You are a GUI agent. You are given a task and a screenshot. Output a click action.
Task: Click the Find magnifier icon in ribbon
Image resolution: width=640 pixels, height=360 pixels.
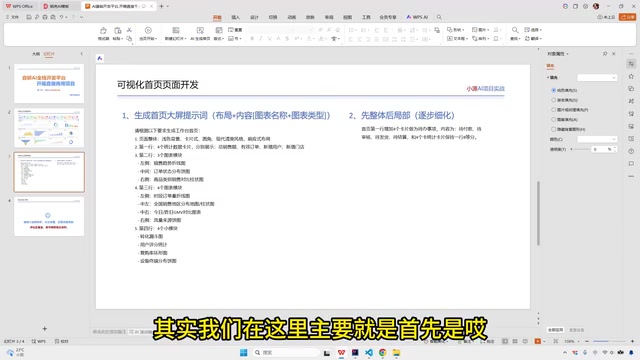[x=515, y=30]
